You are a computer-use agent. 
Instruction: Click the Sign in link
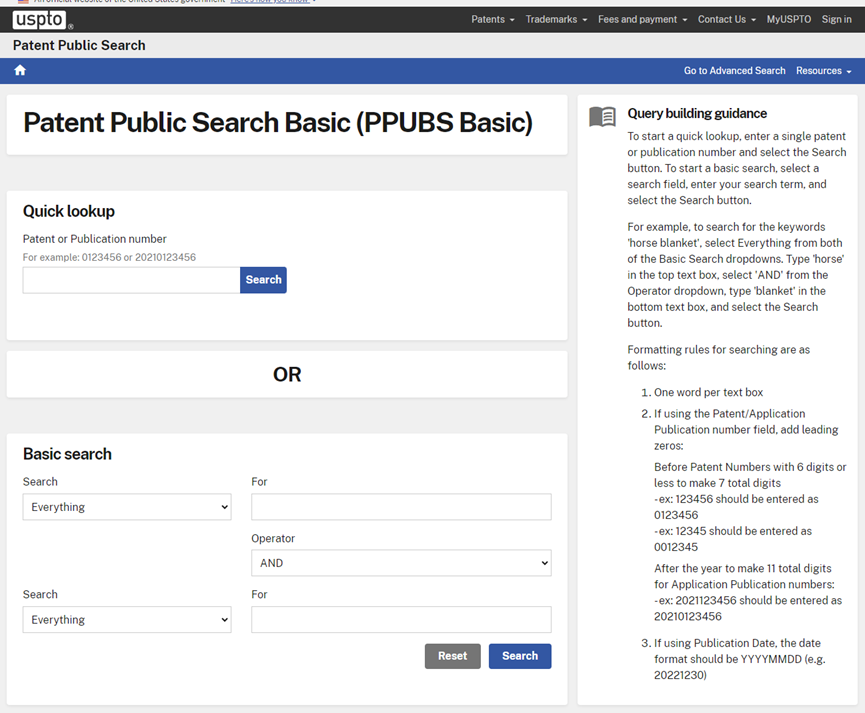(x=836, y=20)
